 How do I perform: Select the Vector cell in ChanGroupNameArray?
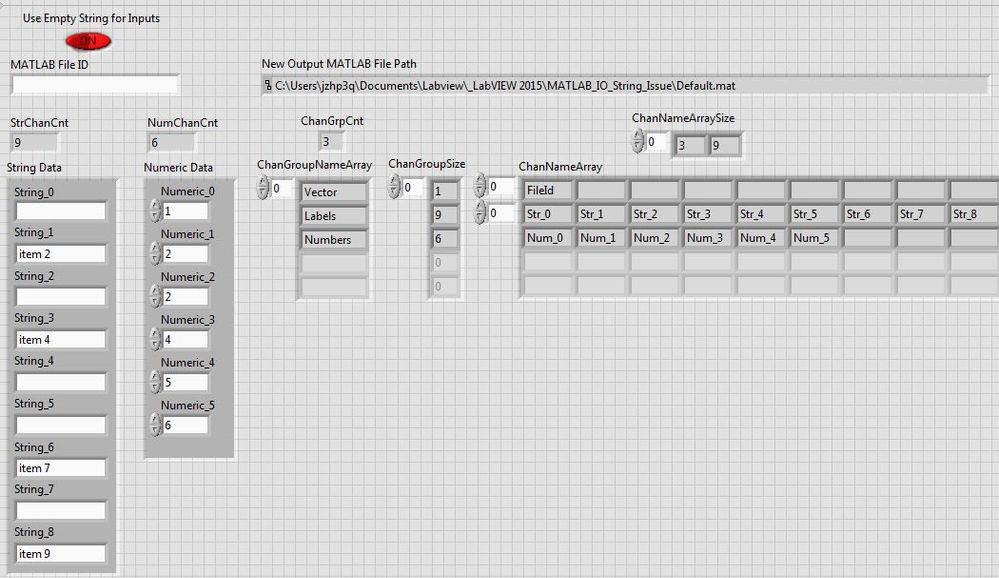tap(332, 191)
